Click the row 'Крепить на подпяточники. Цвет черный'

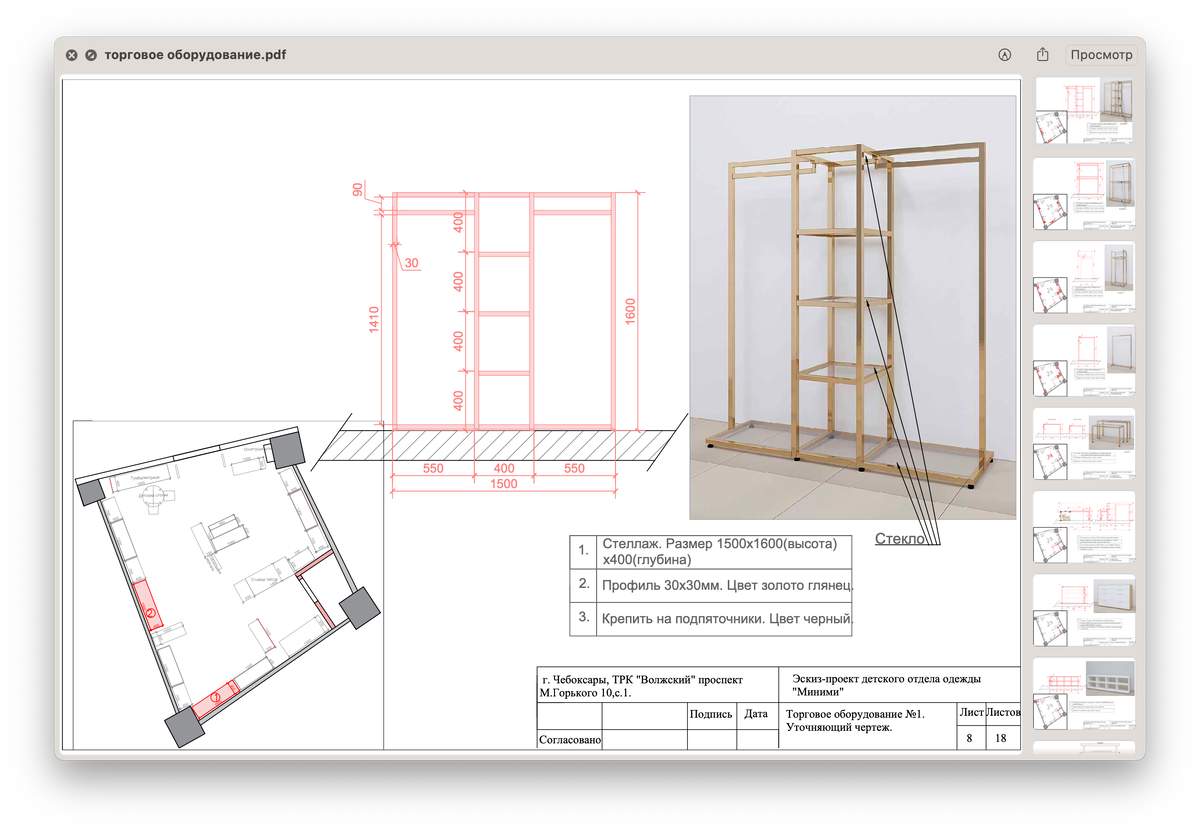711,619
